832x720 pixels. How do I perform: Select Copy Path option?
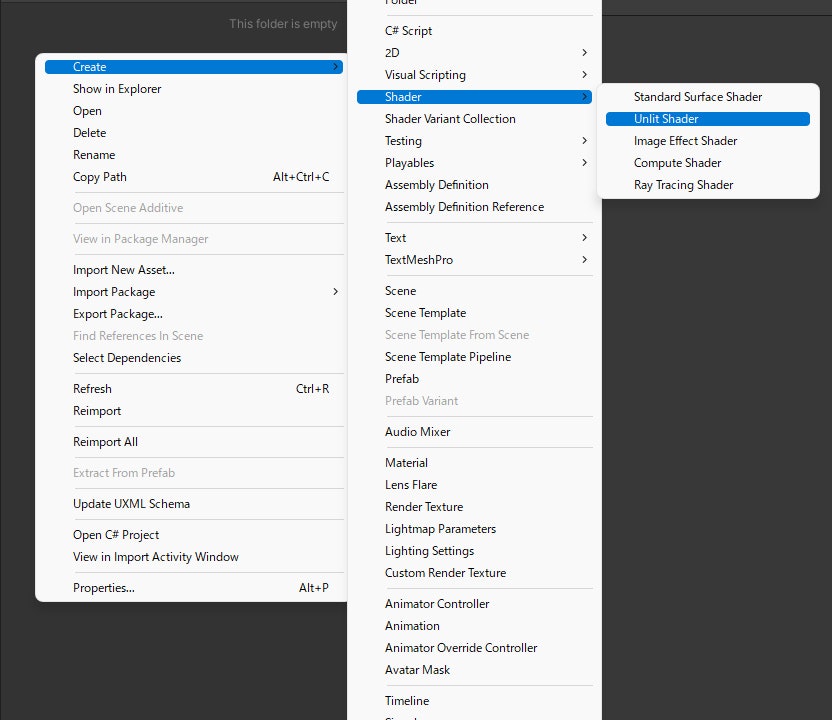[194, 177]
